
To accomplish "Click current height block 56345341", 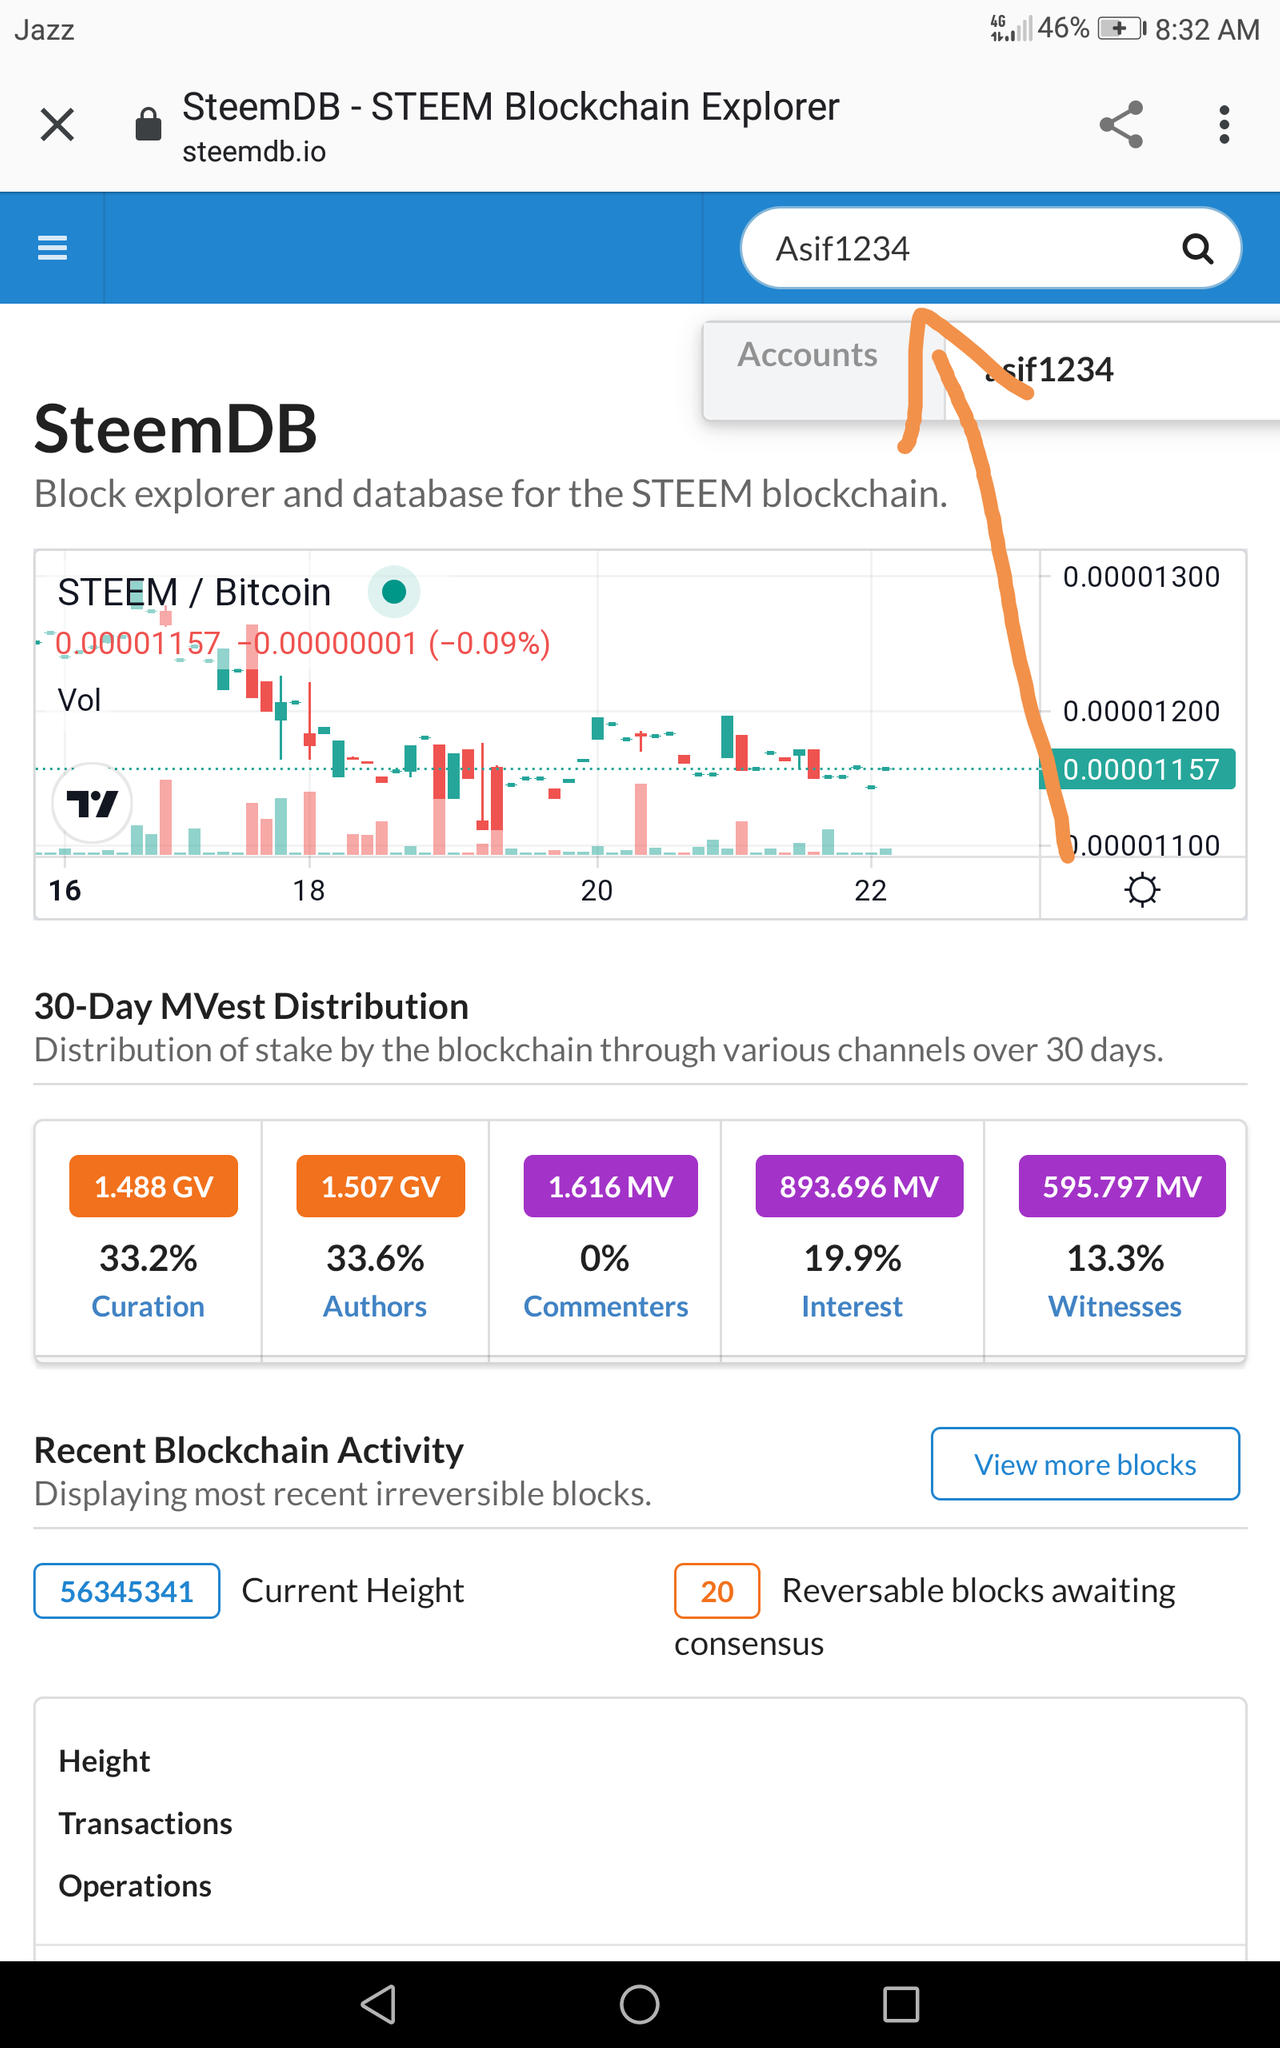I will (x=127, y=1591).
